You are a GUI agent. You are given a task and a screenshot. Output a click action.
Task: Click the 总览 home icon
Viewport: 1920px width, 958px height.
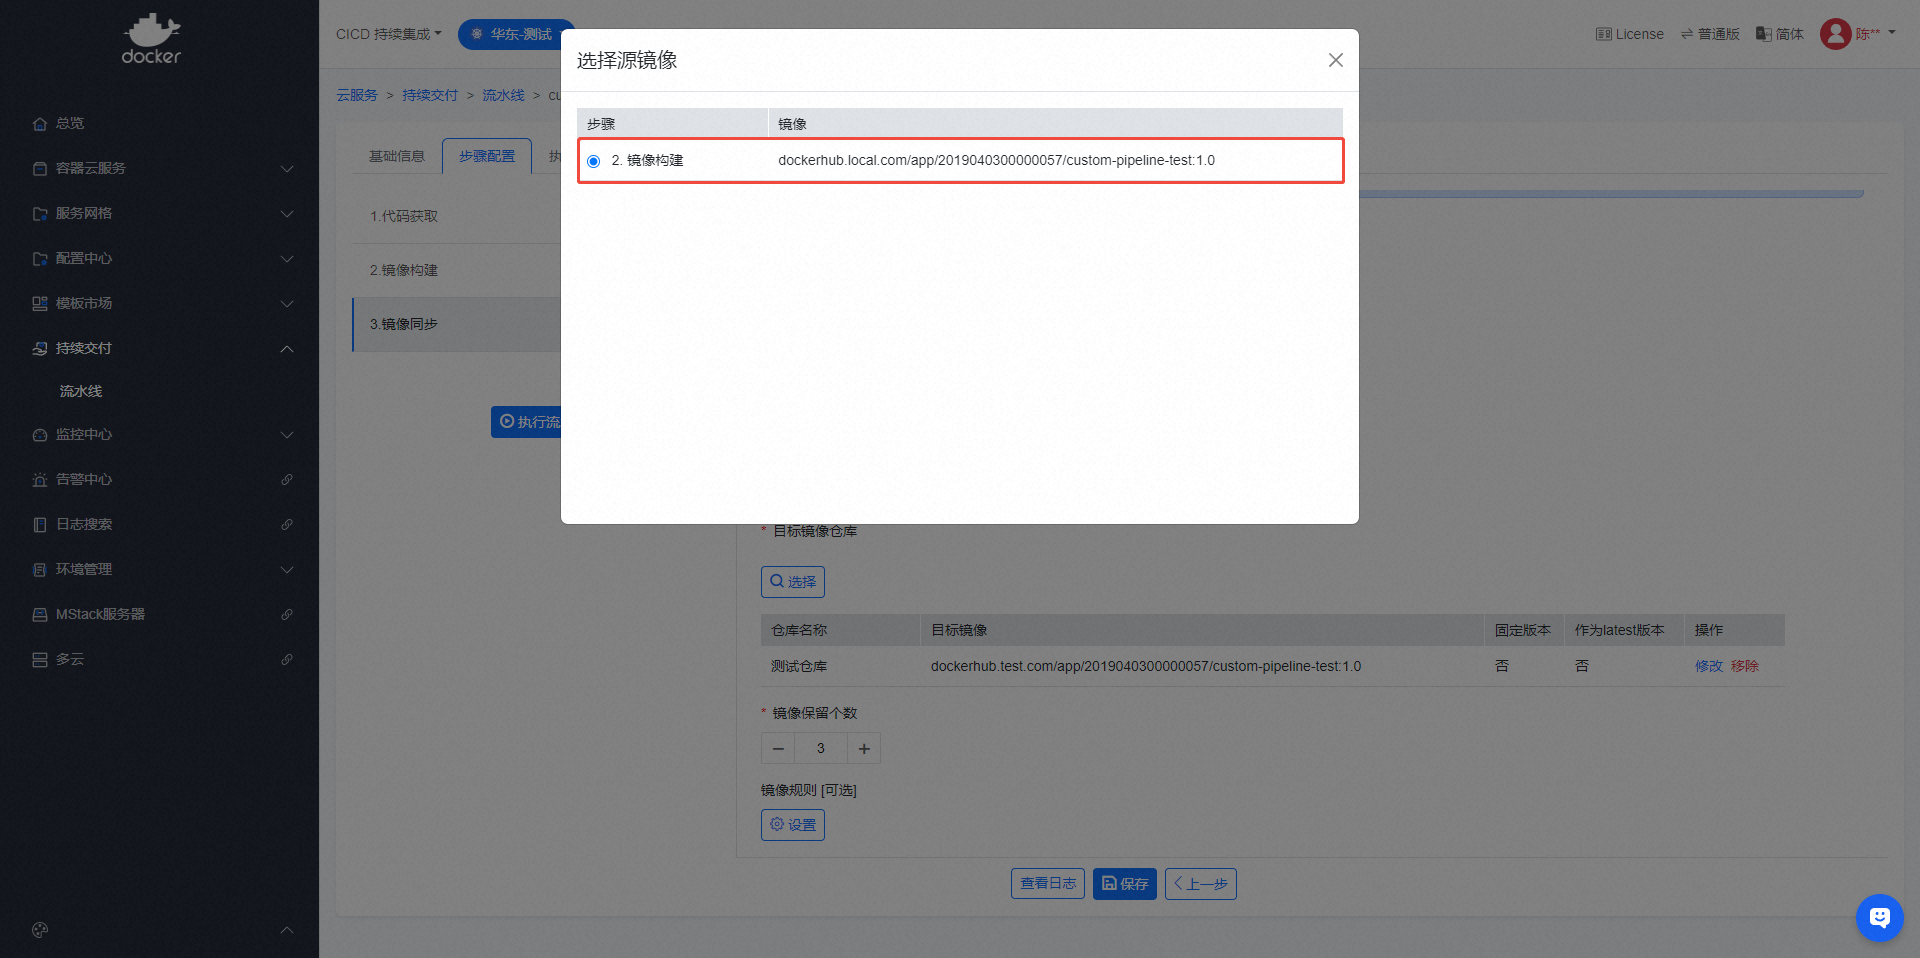(40, 124)
